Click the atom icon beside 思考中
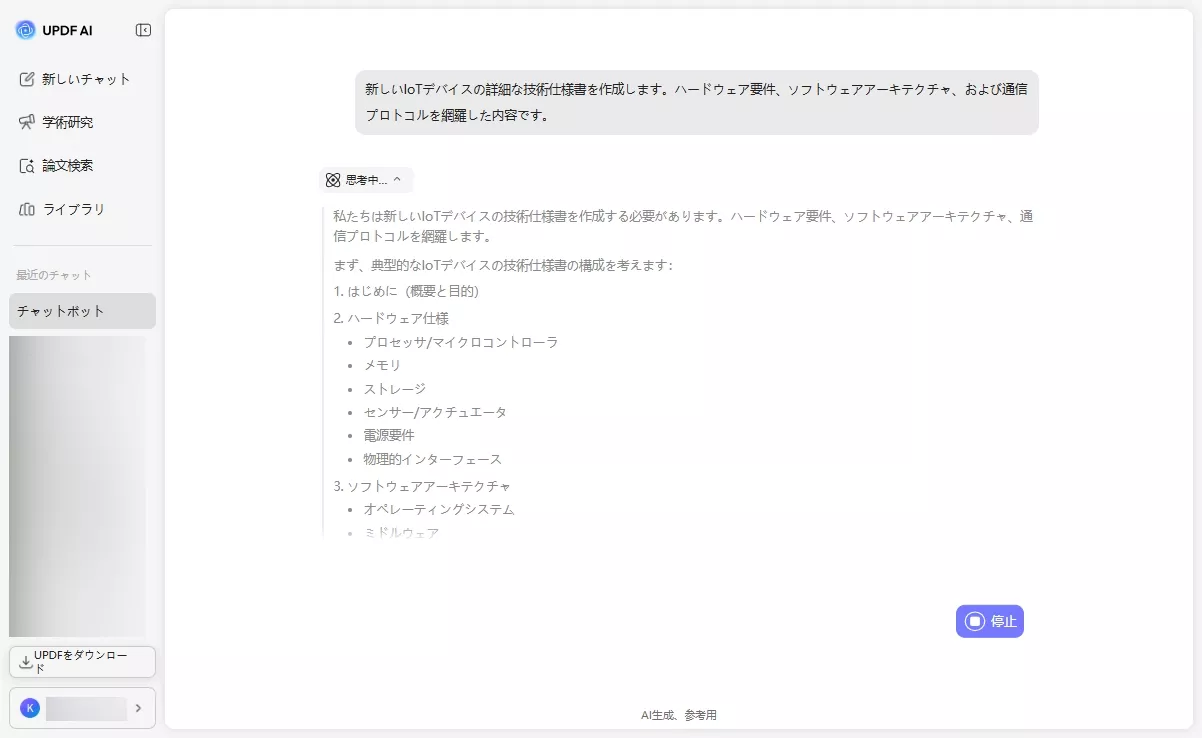 pos(331,180)
